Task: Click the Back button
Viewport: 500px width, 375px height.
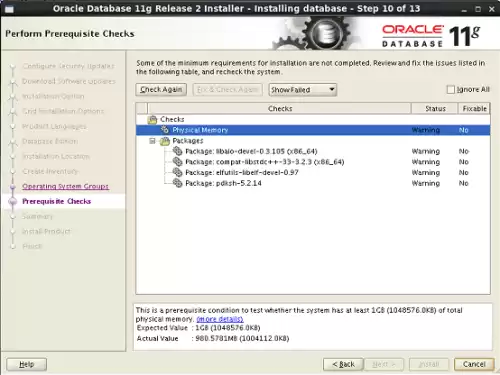Action: click(x=343, y=364)
